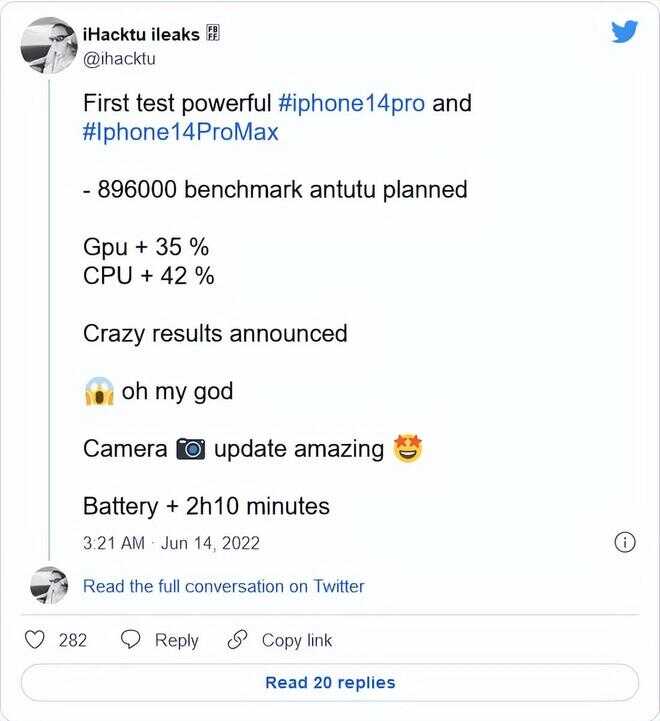
Task: Click the heart icon to like tweet
Action: [x=35, y=640]
